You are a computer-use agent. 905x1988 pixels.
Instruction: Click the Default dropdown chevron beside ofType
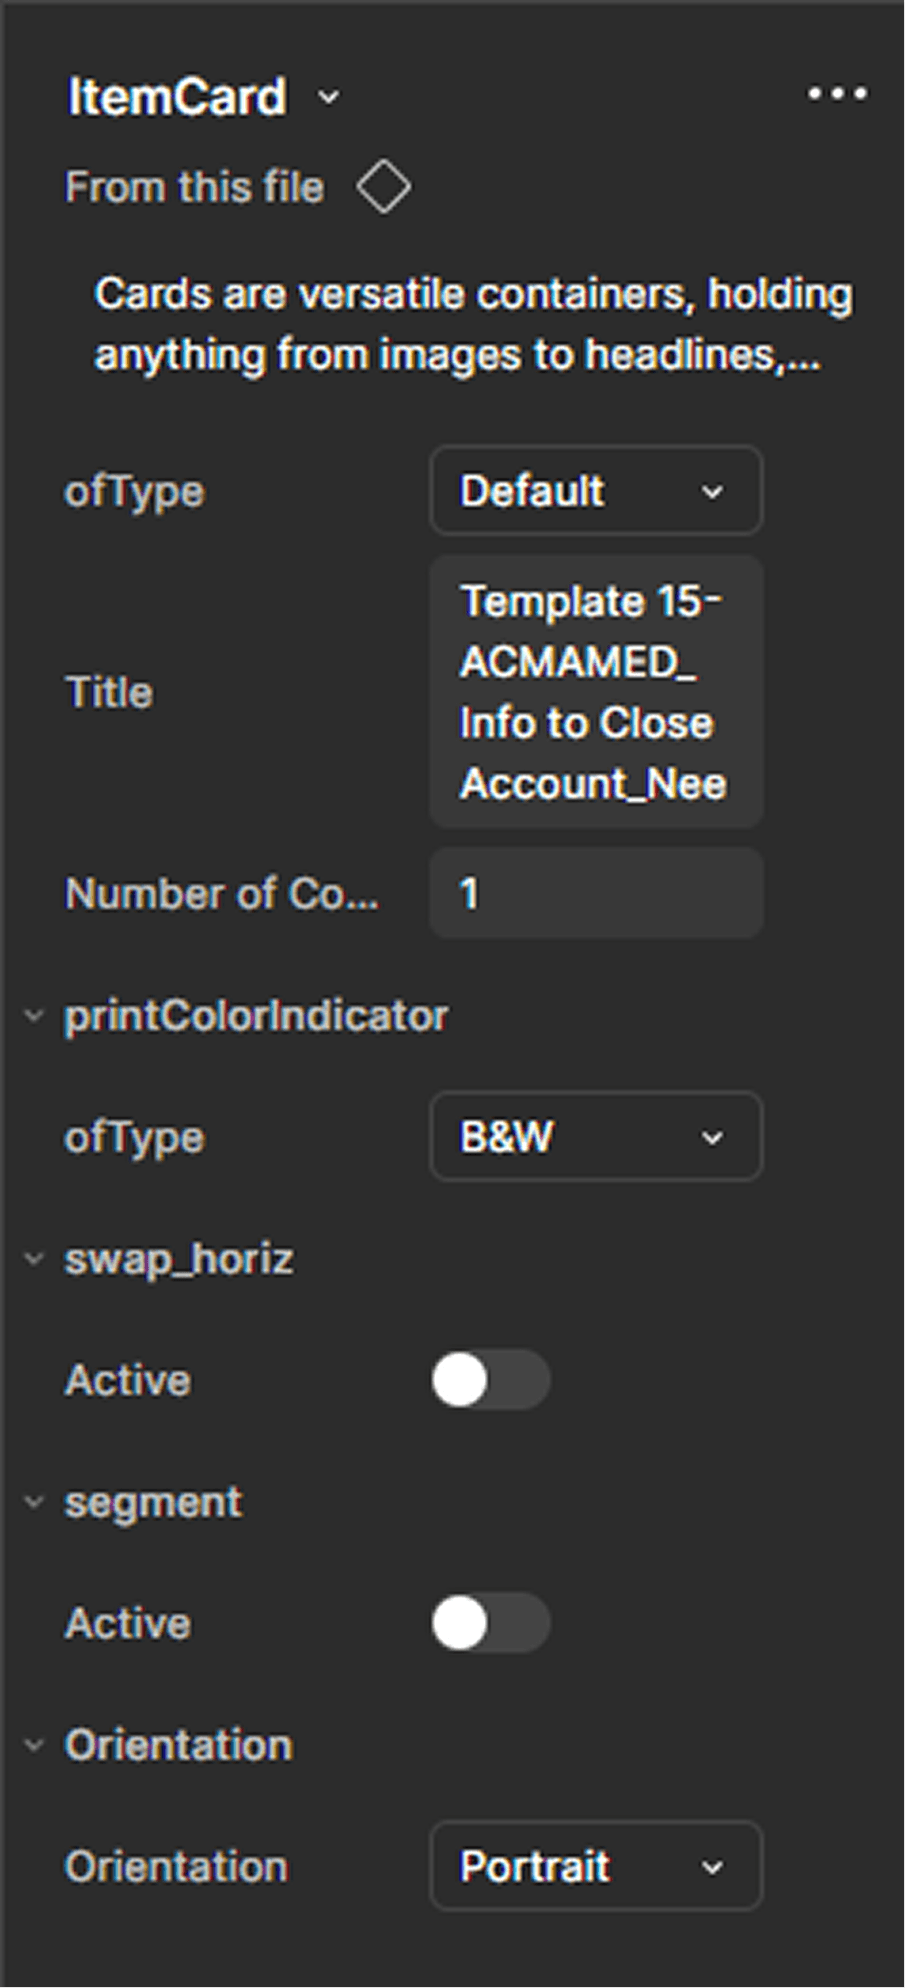coord(712,491)
